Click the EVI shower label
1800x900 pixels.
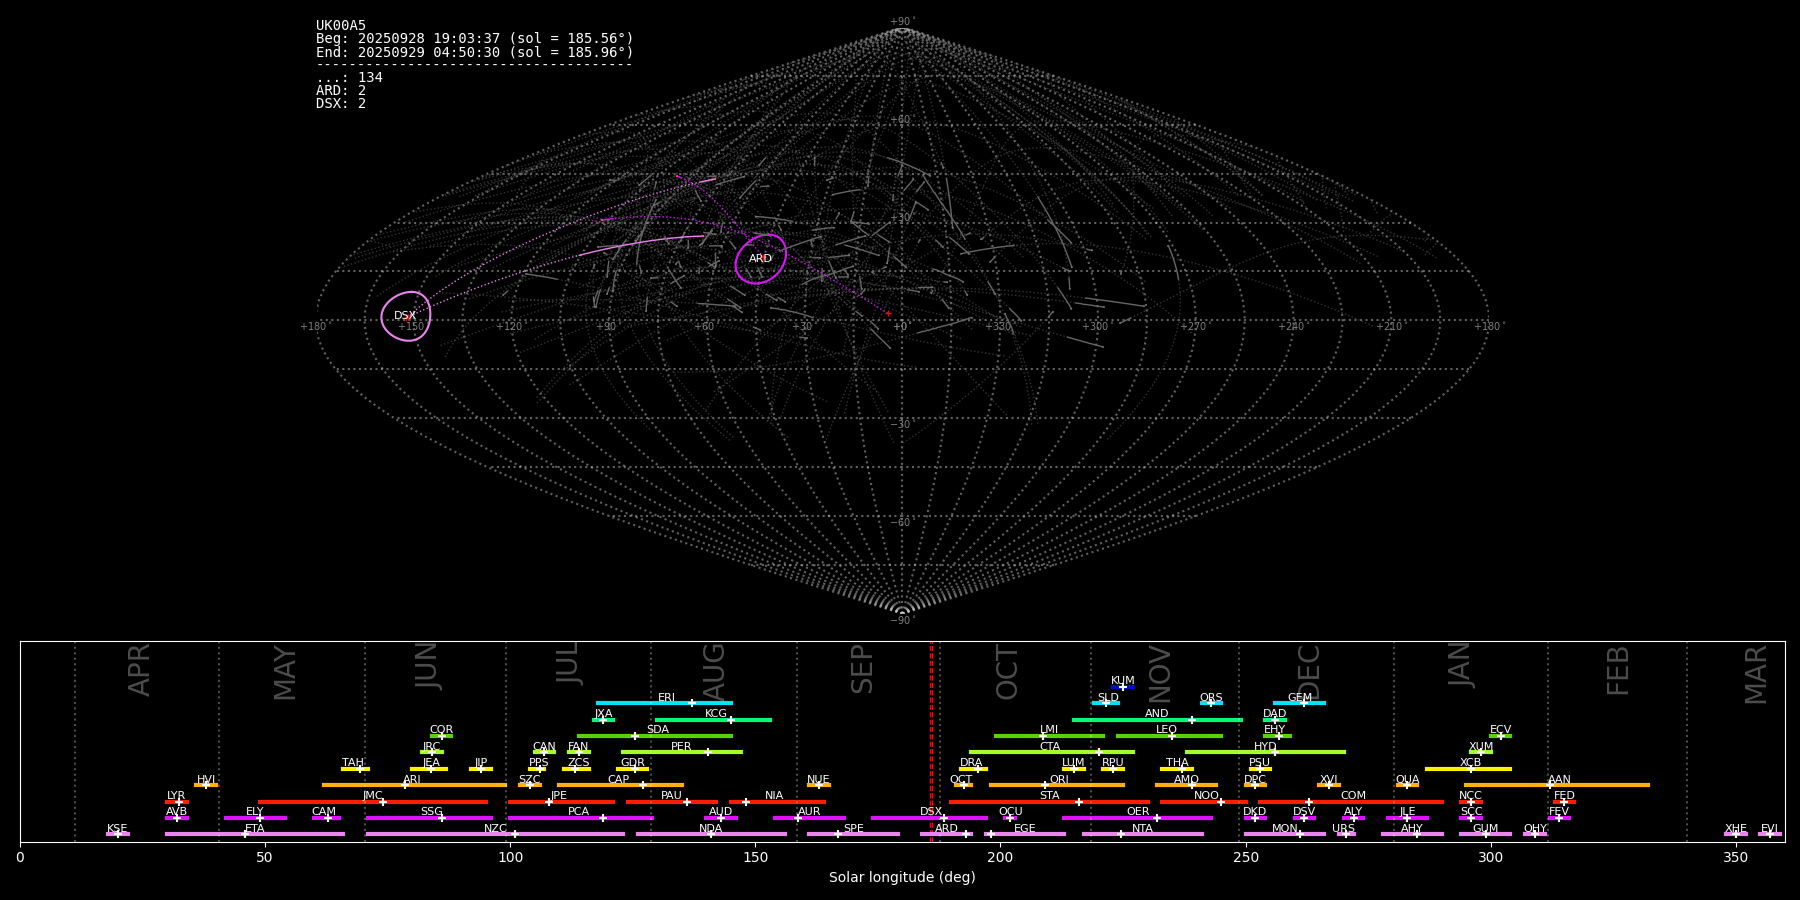point(1769,829)
